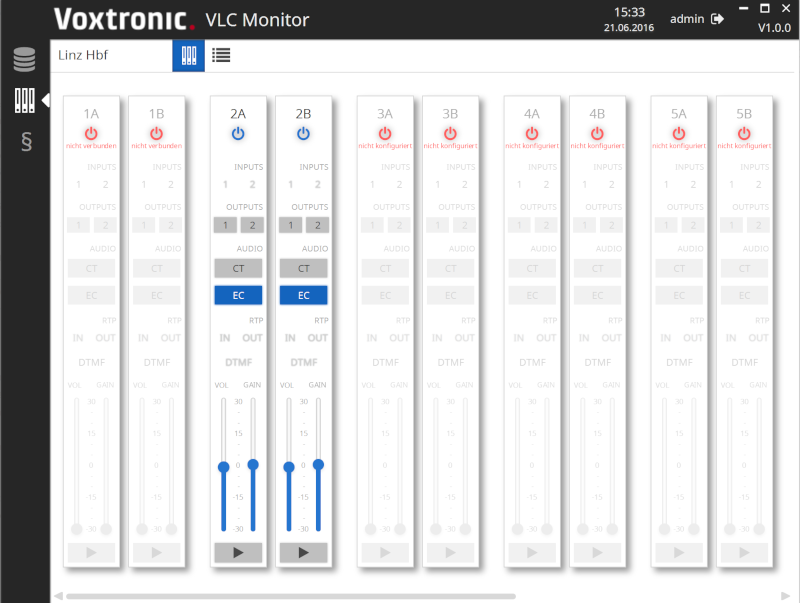Move the VOL slider on channel 2A
Screen dimensions: 800x603
click(x=224, y=465)
